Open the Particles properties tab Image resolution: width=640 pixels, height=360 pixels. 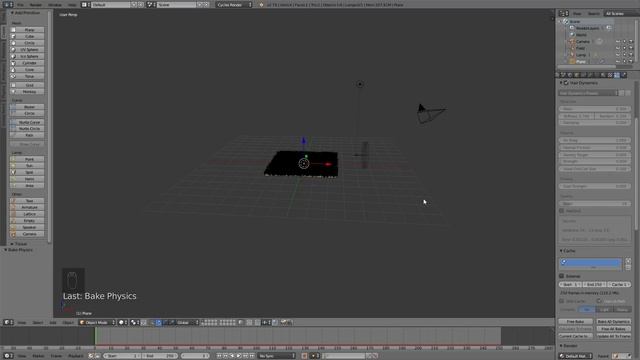pyautogui.click(x=617, y=75)
